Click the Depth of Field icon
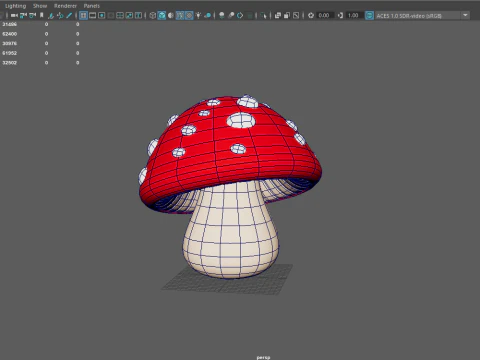The width and height of the screenshot is (480, 360). (249, 15)
